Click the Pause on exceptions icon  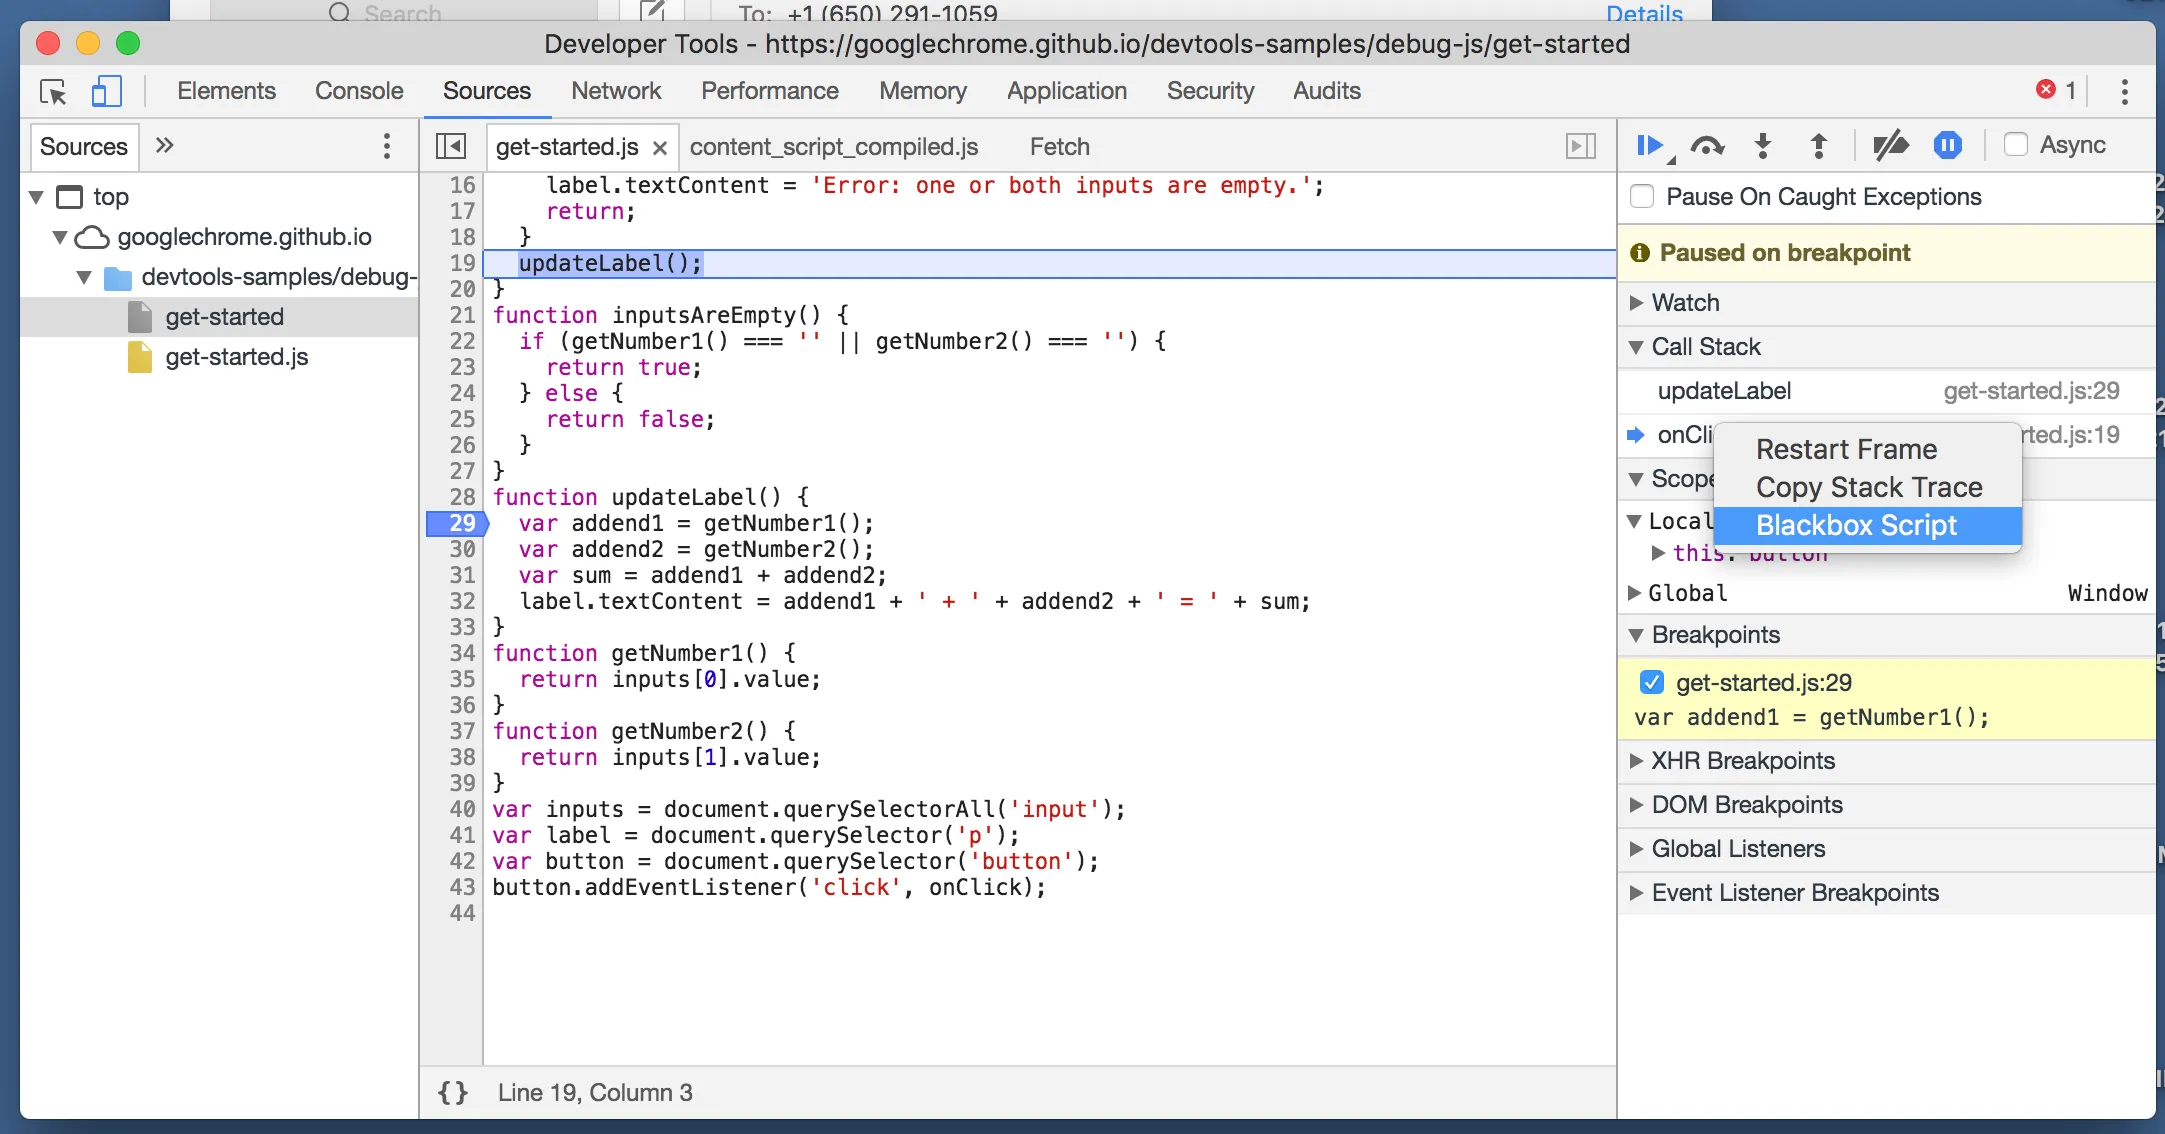click(1947, 146)
